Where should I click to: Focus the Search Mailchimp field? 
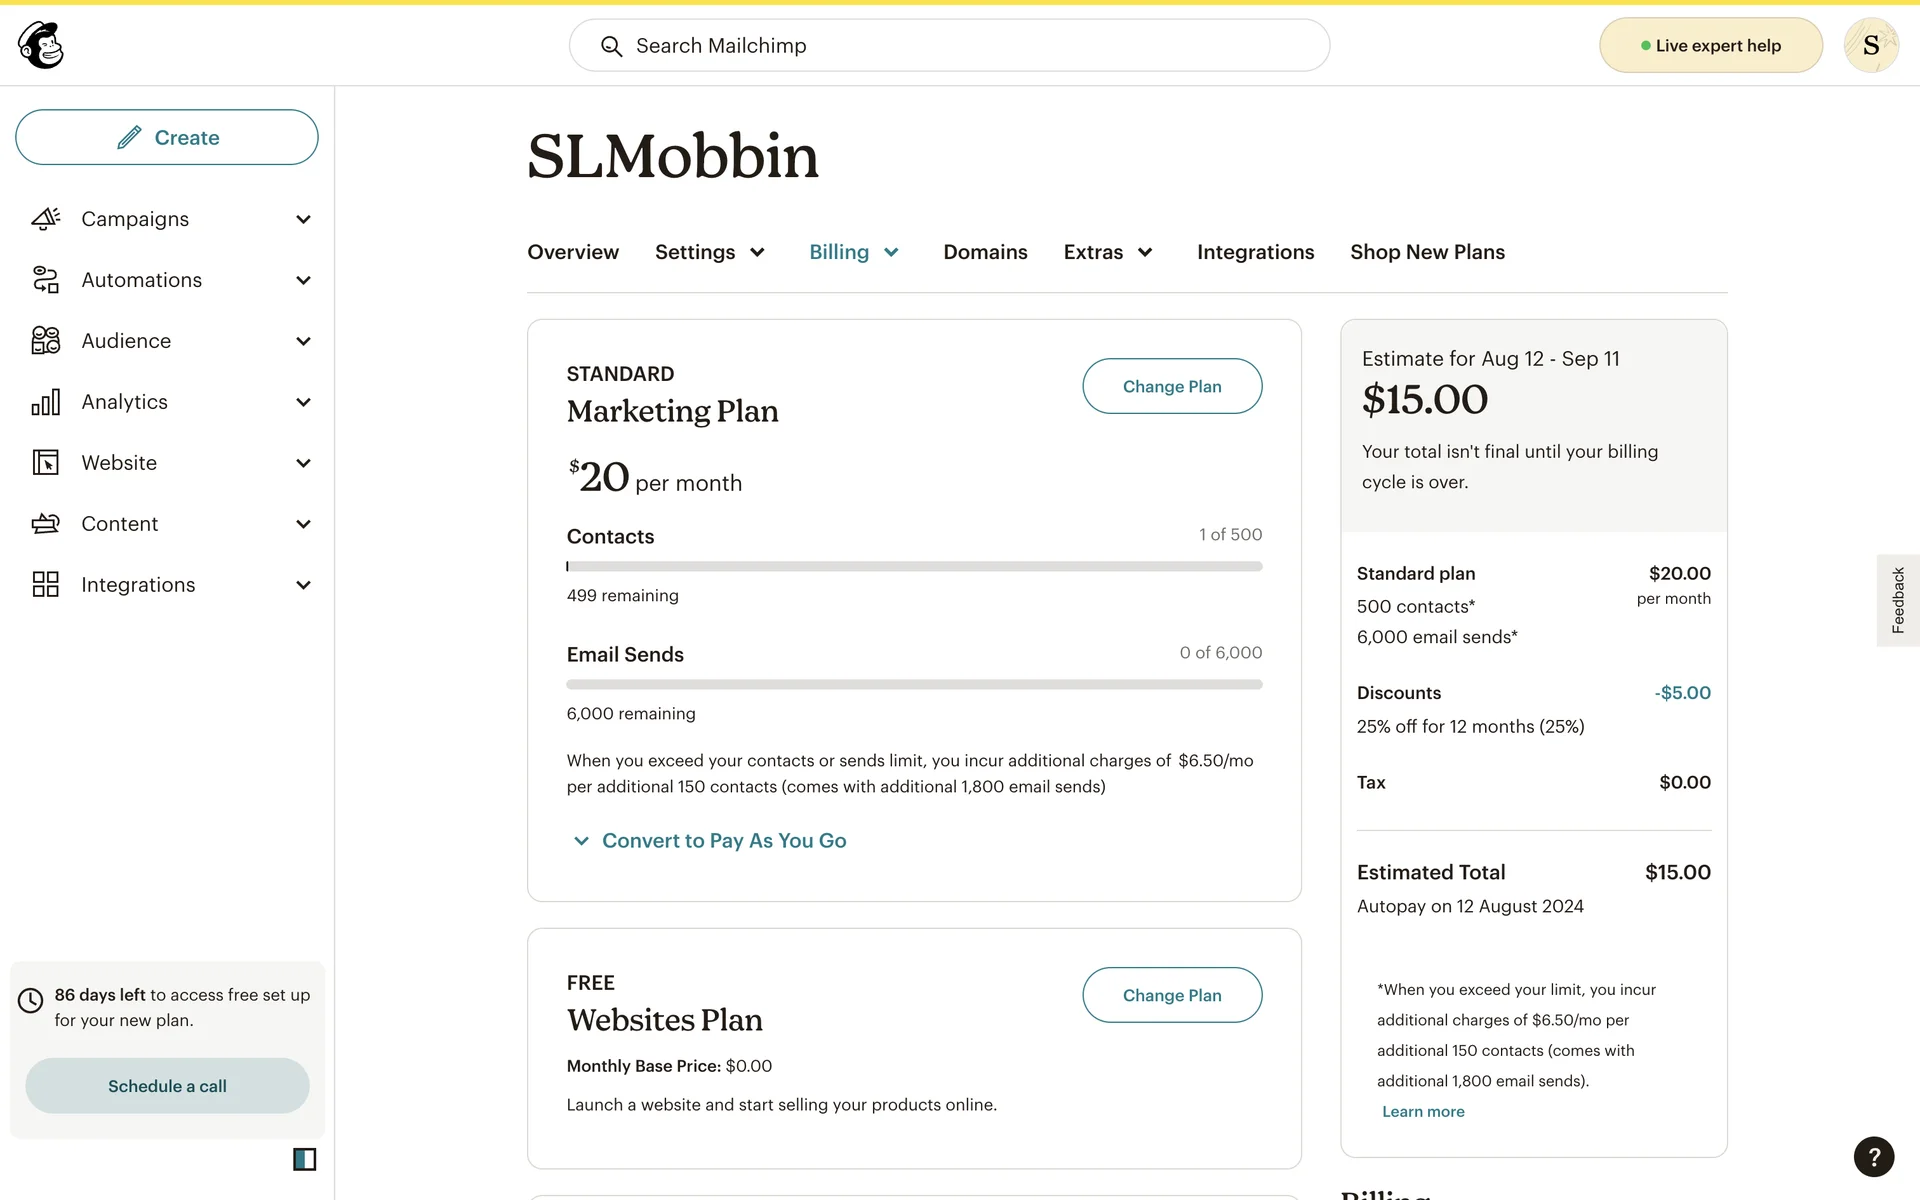(x=948, y=46)
